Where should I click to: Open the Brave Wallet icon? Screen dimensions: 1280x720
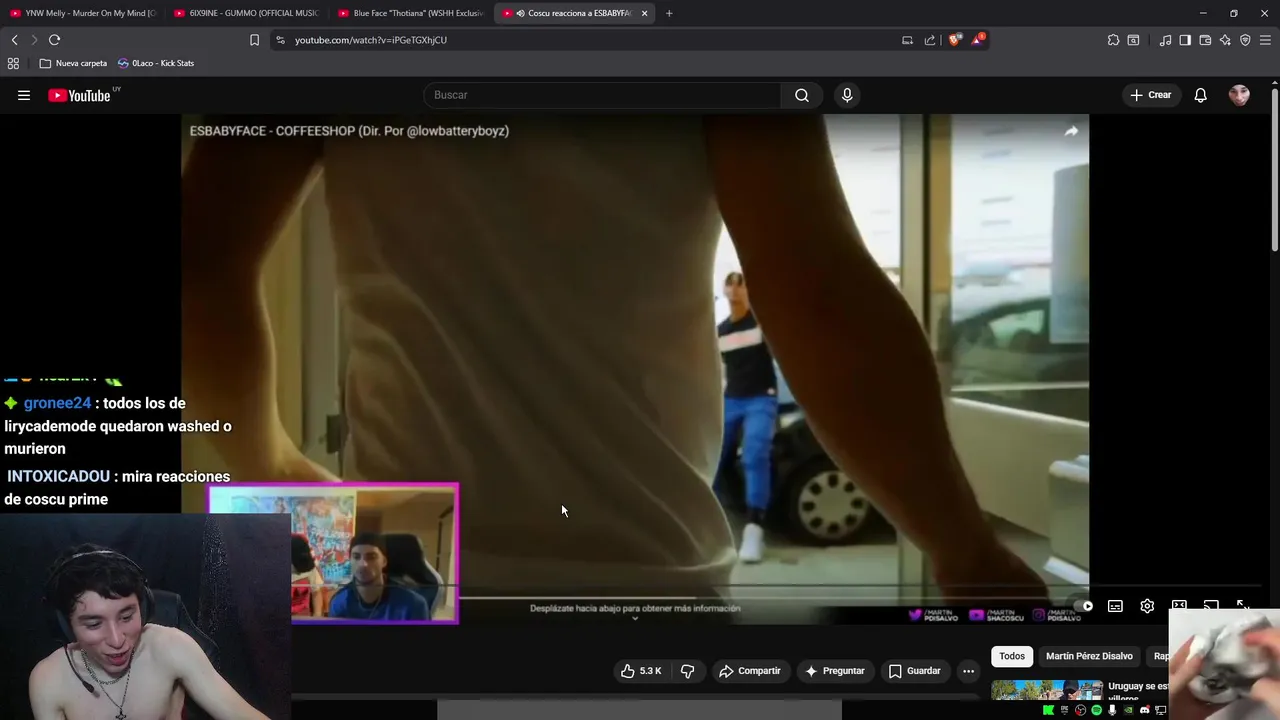click(1205, 40)
